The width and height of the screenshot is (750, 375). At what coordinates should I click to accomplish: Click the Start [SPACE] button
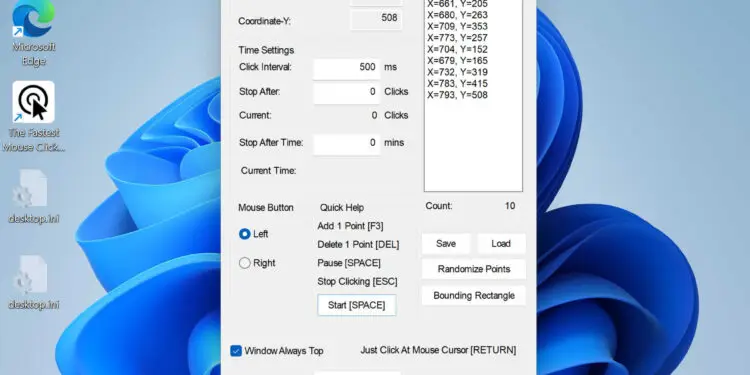[357, 305]
